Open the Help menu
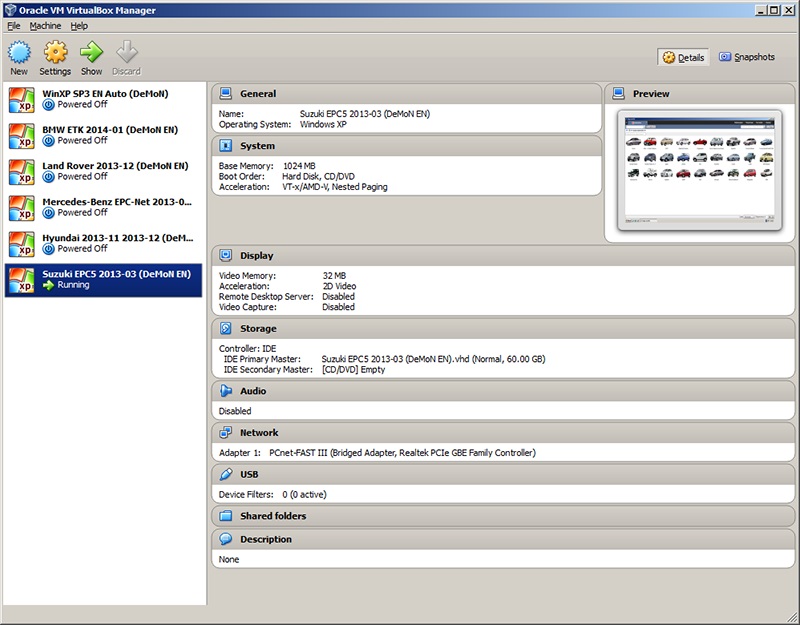Screen dimensions: 800x625 79,26
